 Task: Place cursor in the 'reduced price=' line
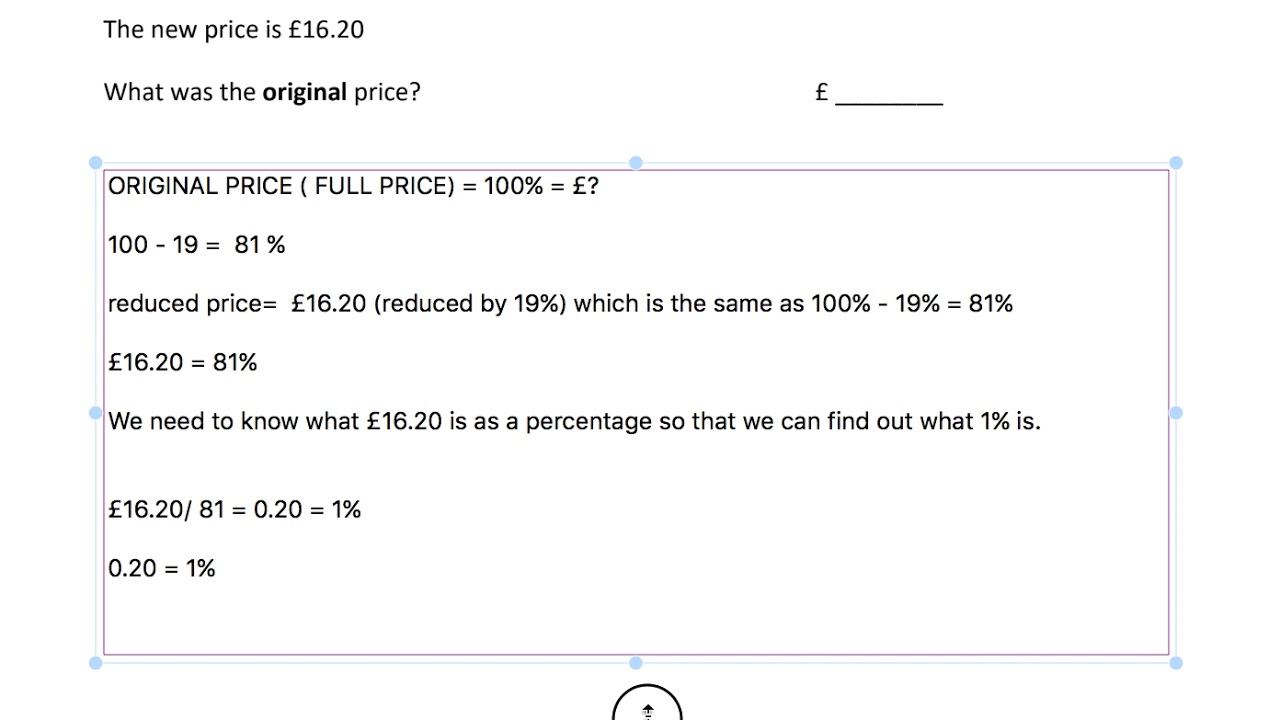pyautogui.click(x=560, y=303)
